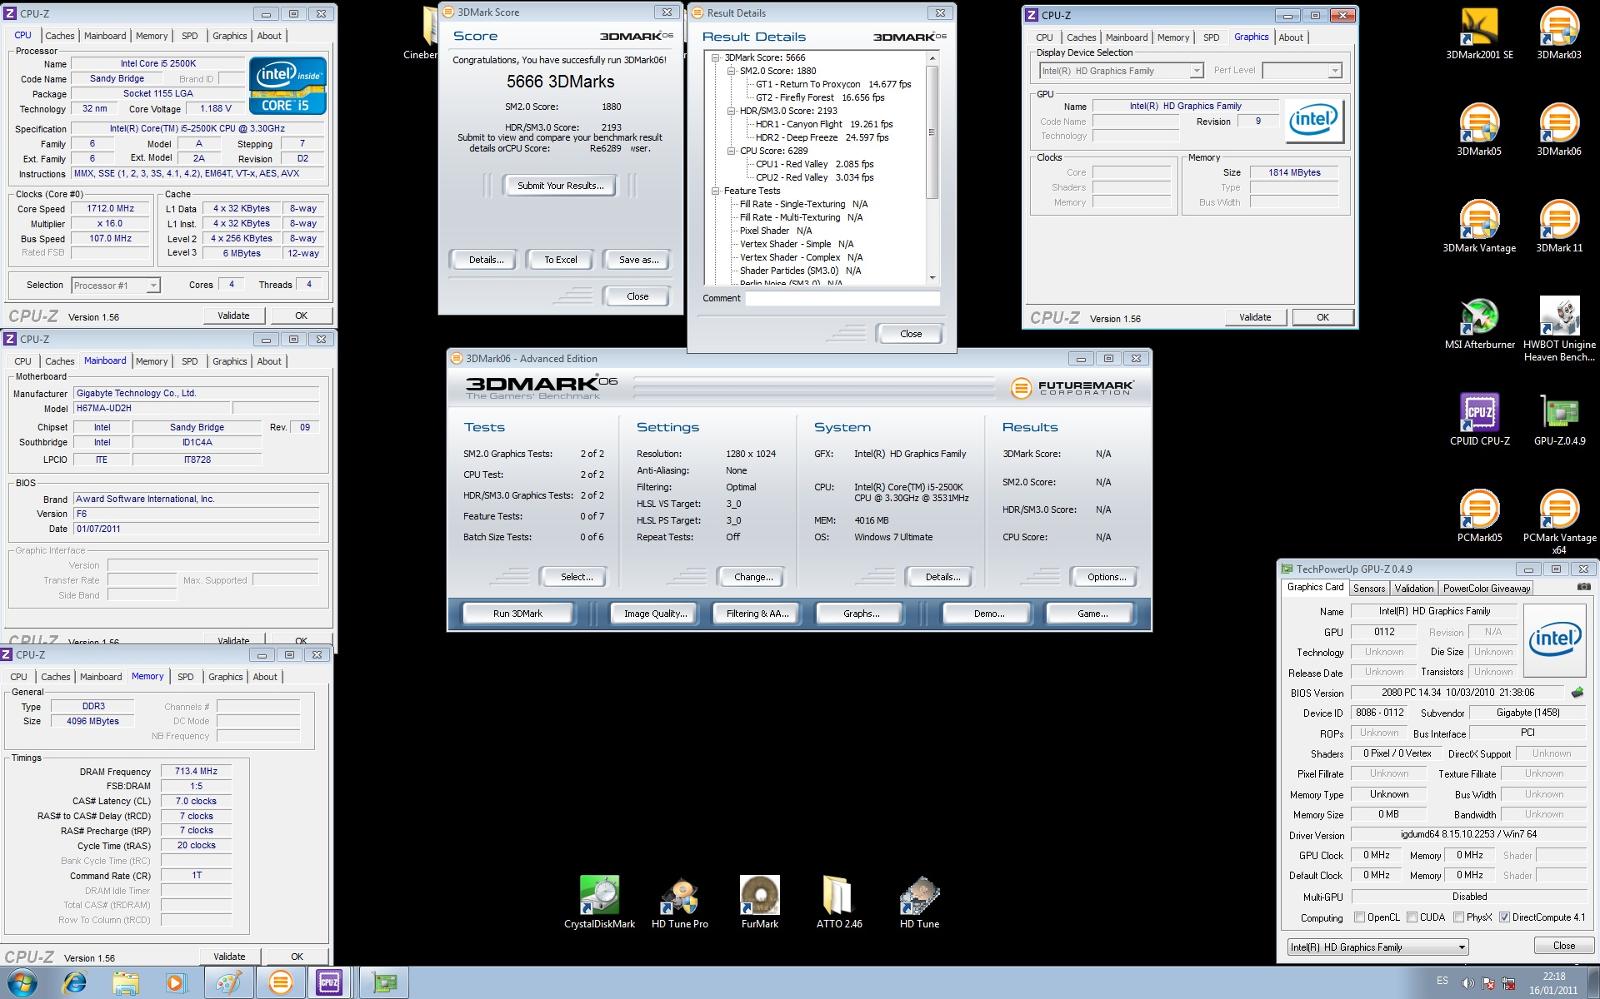Switch to the CPU-Z taskbar button
The width and height of the screenshot is (1600, 999).
(329, 983)
